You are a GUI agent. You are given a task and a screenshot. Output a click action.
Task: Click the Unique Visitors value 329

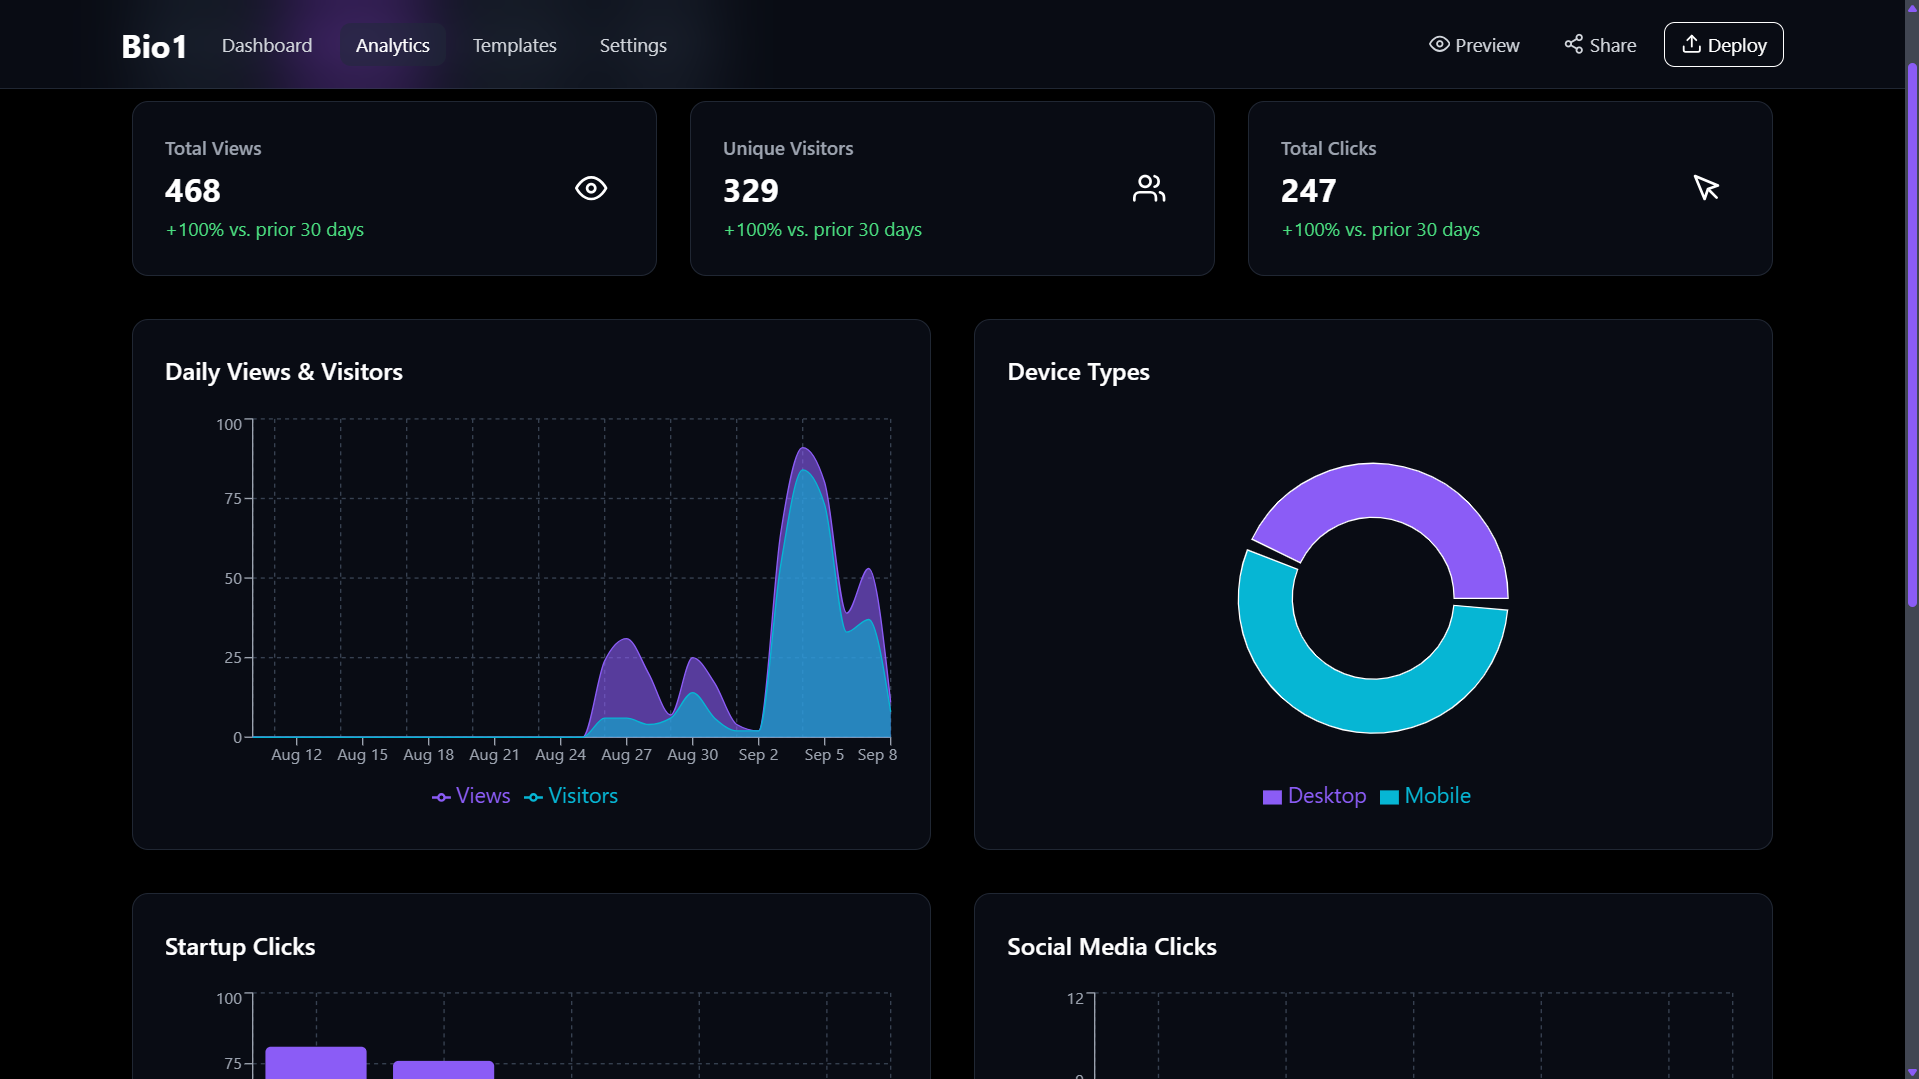pos(751,190)
